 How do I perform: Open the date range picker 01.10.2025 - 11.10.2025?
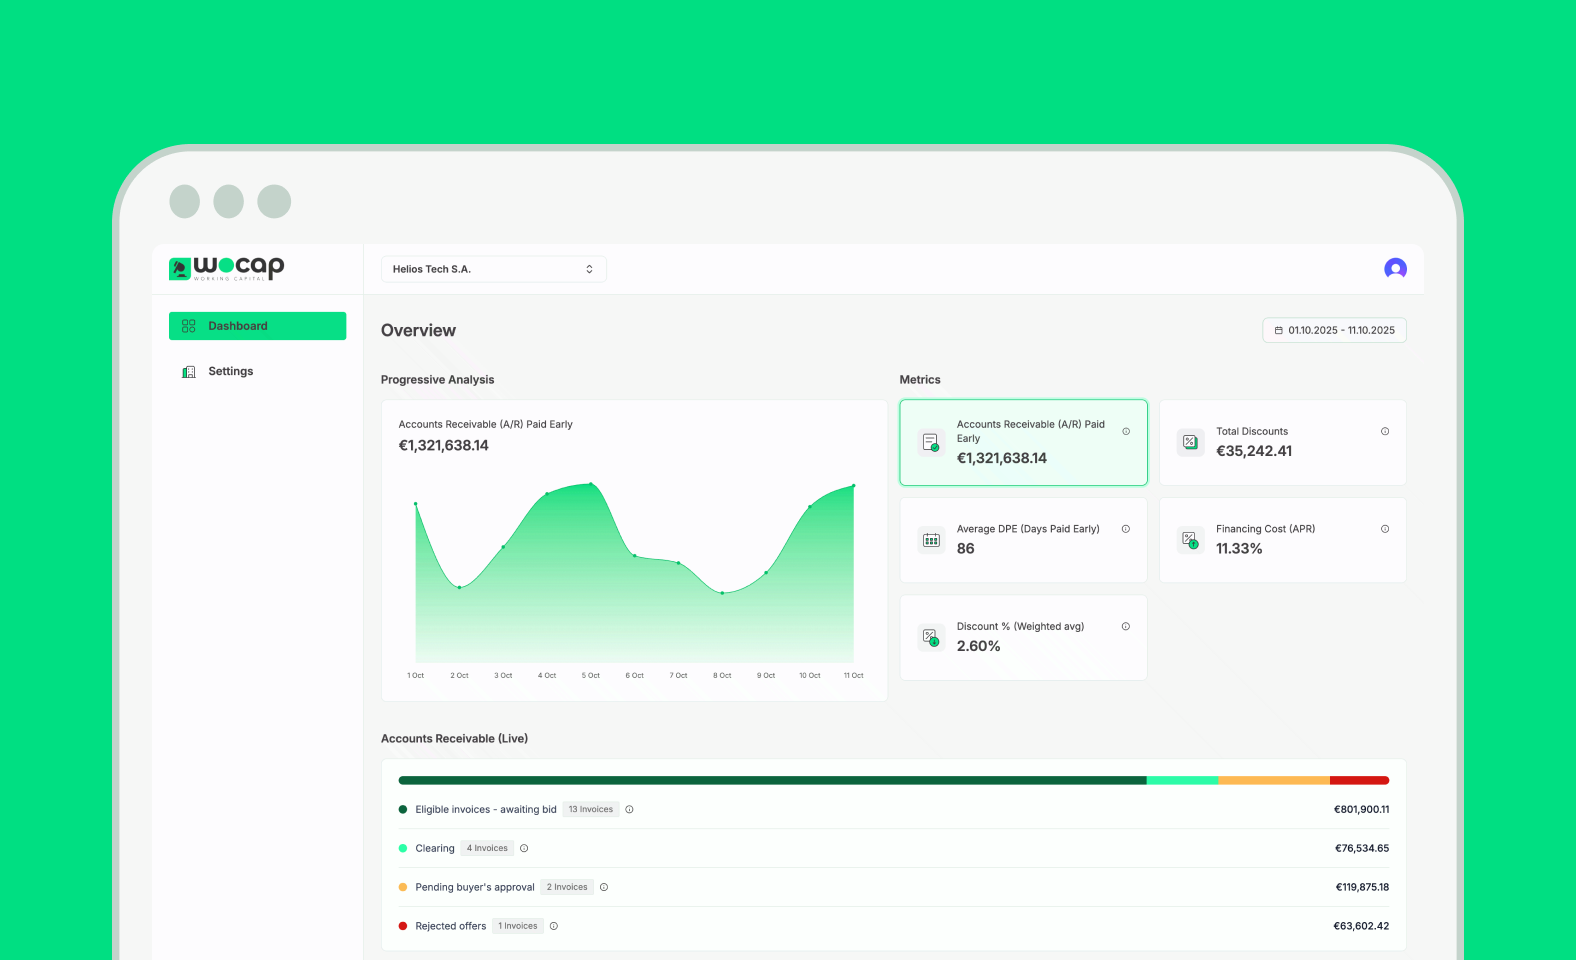[1334, 330]
